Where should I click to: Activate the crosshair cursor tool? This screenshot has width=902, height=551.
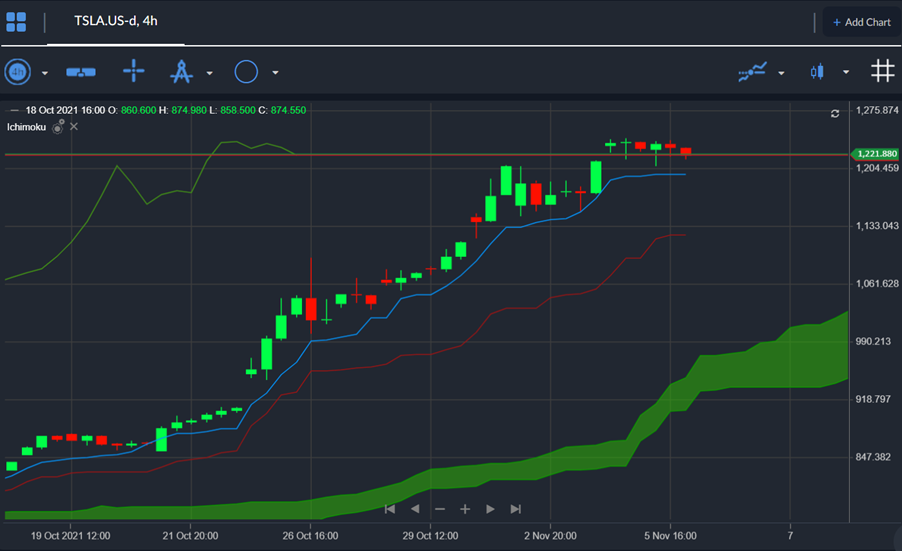(x=133, y=71)
